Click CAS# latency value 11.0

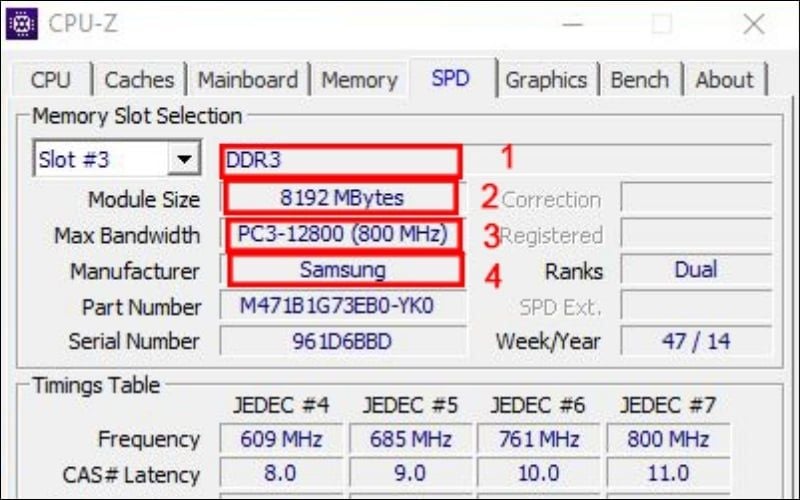click(x=668, y=473)
